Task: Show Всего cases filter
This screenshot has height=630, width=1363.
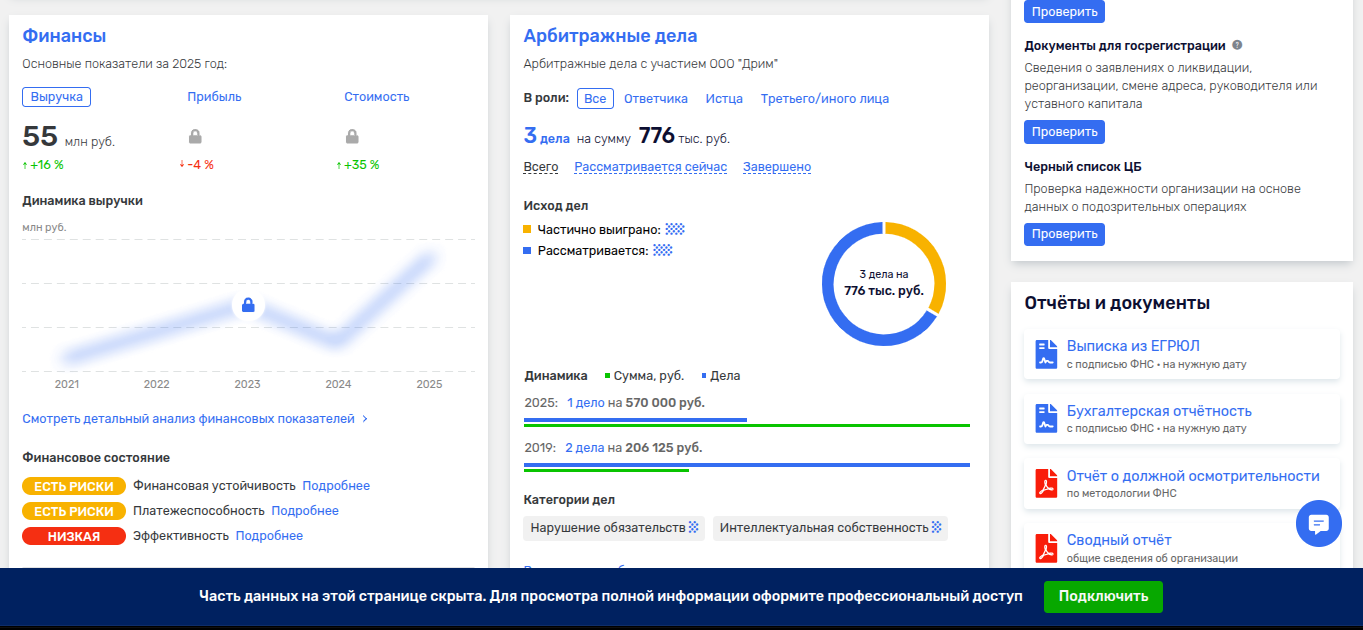Action: click(x=541, y=167)
